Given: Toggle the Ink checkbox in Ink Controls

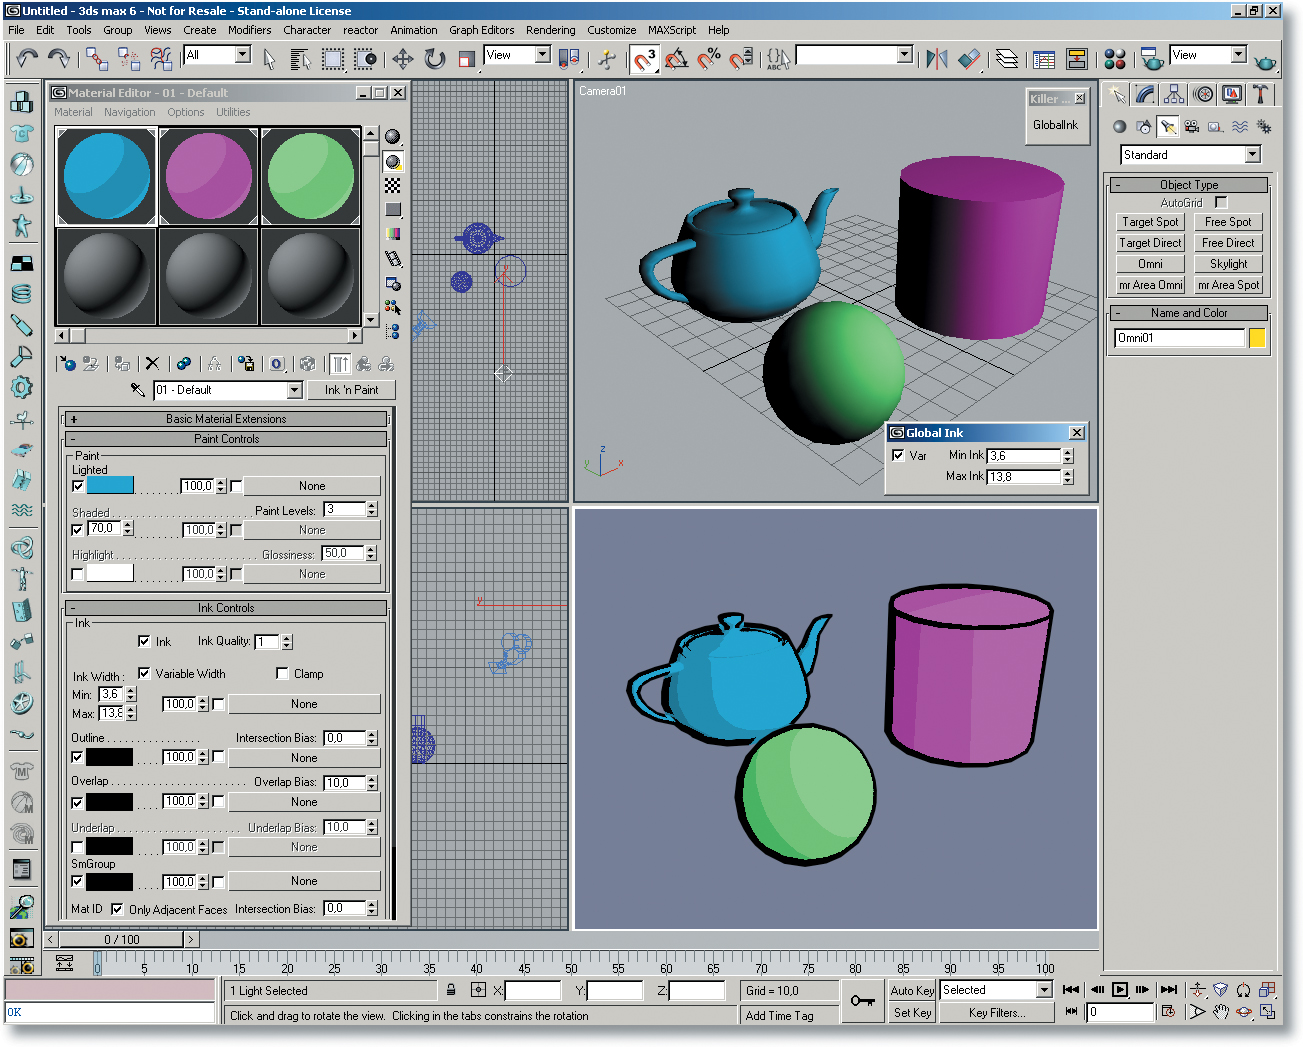Looking at the screenshot, I should 144,642.
